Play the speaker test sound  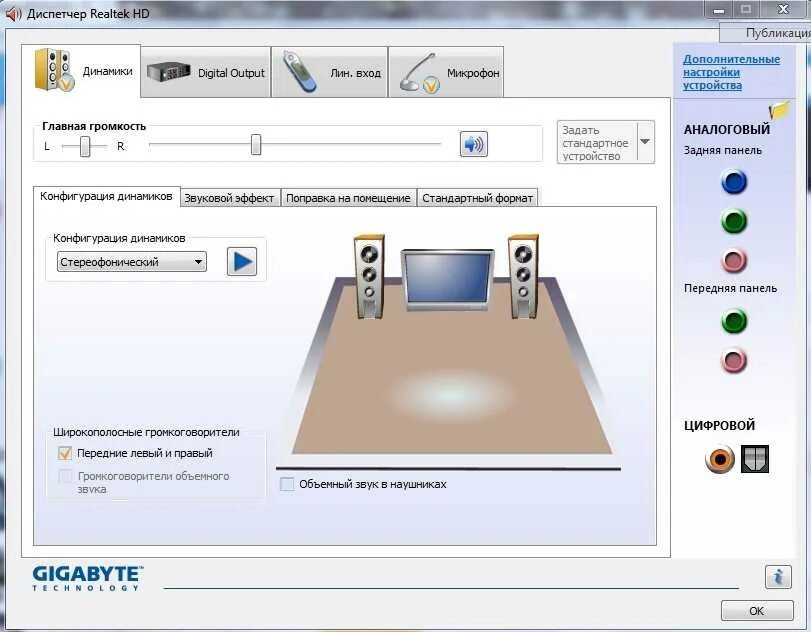coord(242,262)
